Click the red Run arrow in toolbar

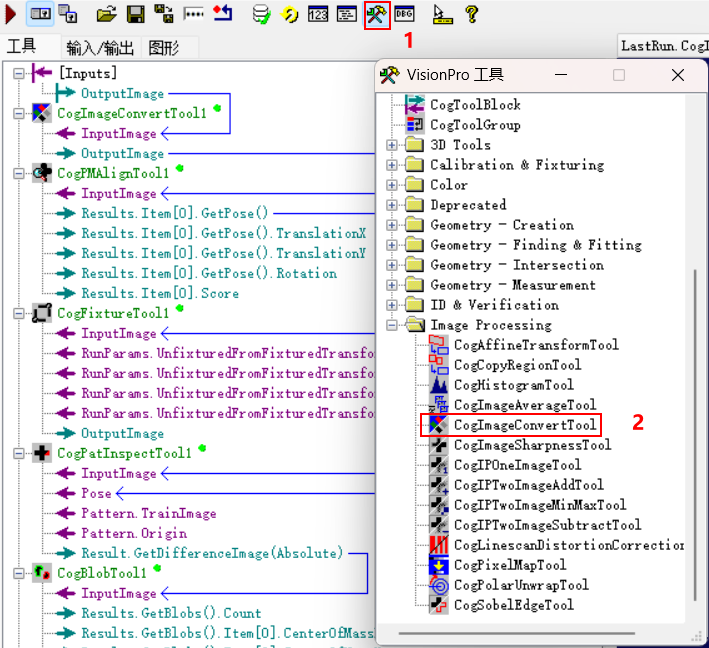[11, 14]
